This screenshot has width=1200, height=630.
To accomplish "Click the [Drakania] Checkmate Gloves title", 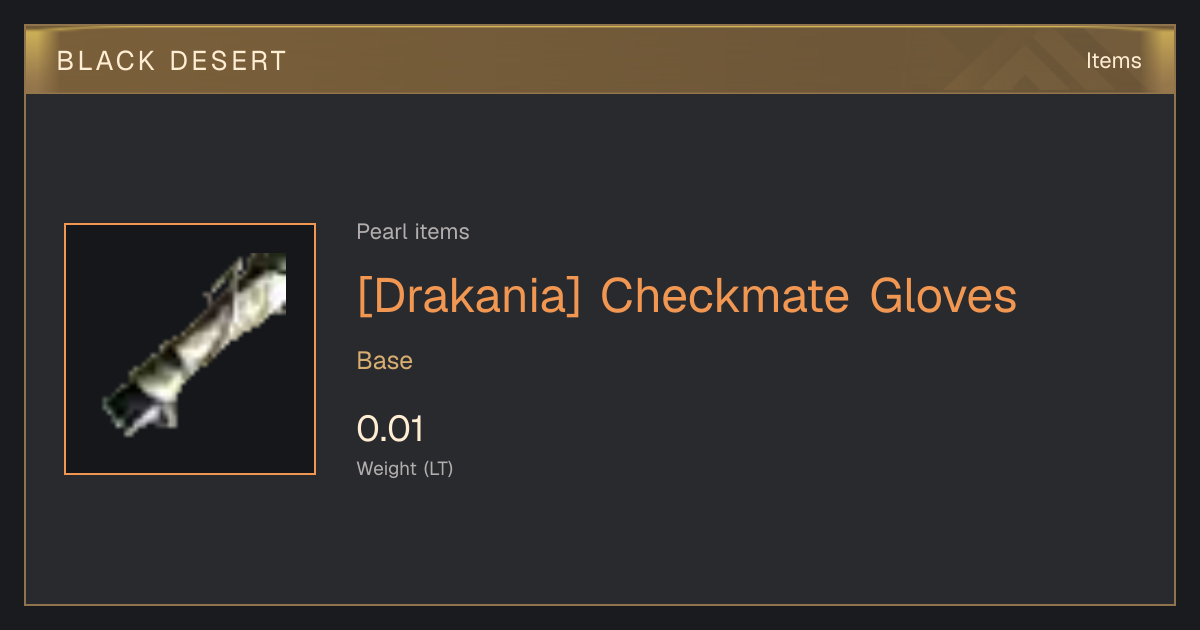I will 687,296.
